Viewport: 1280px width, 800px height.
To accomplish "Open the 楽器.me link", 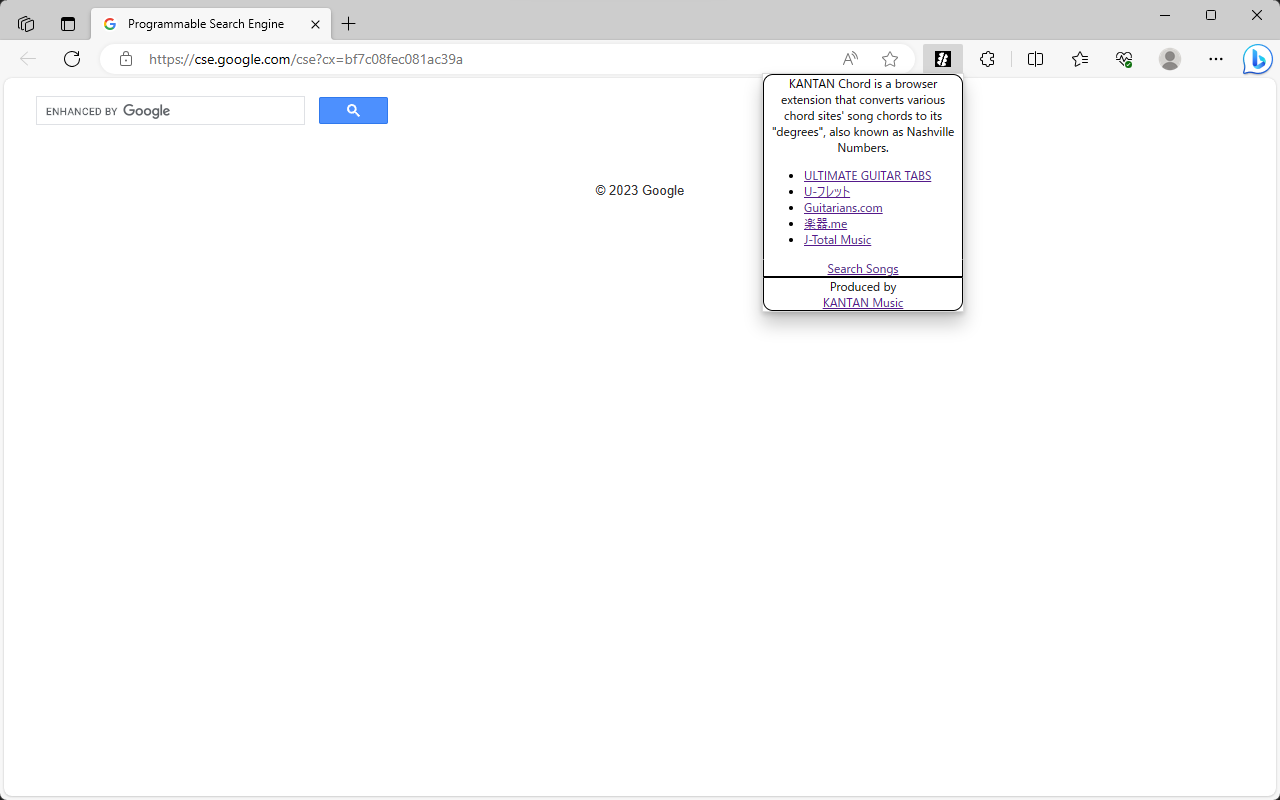I will point(825,224).
